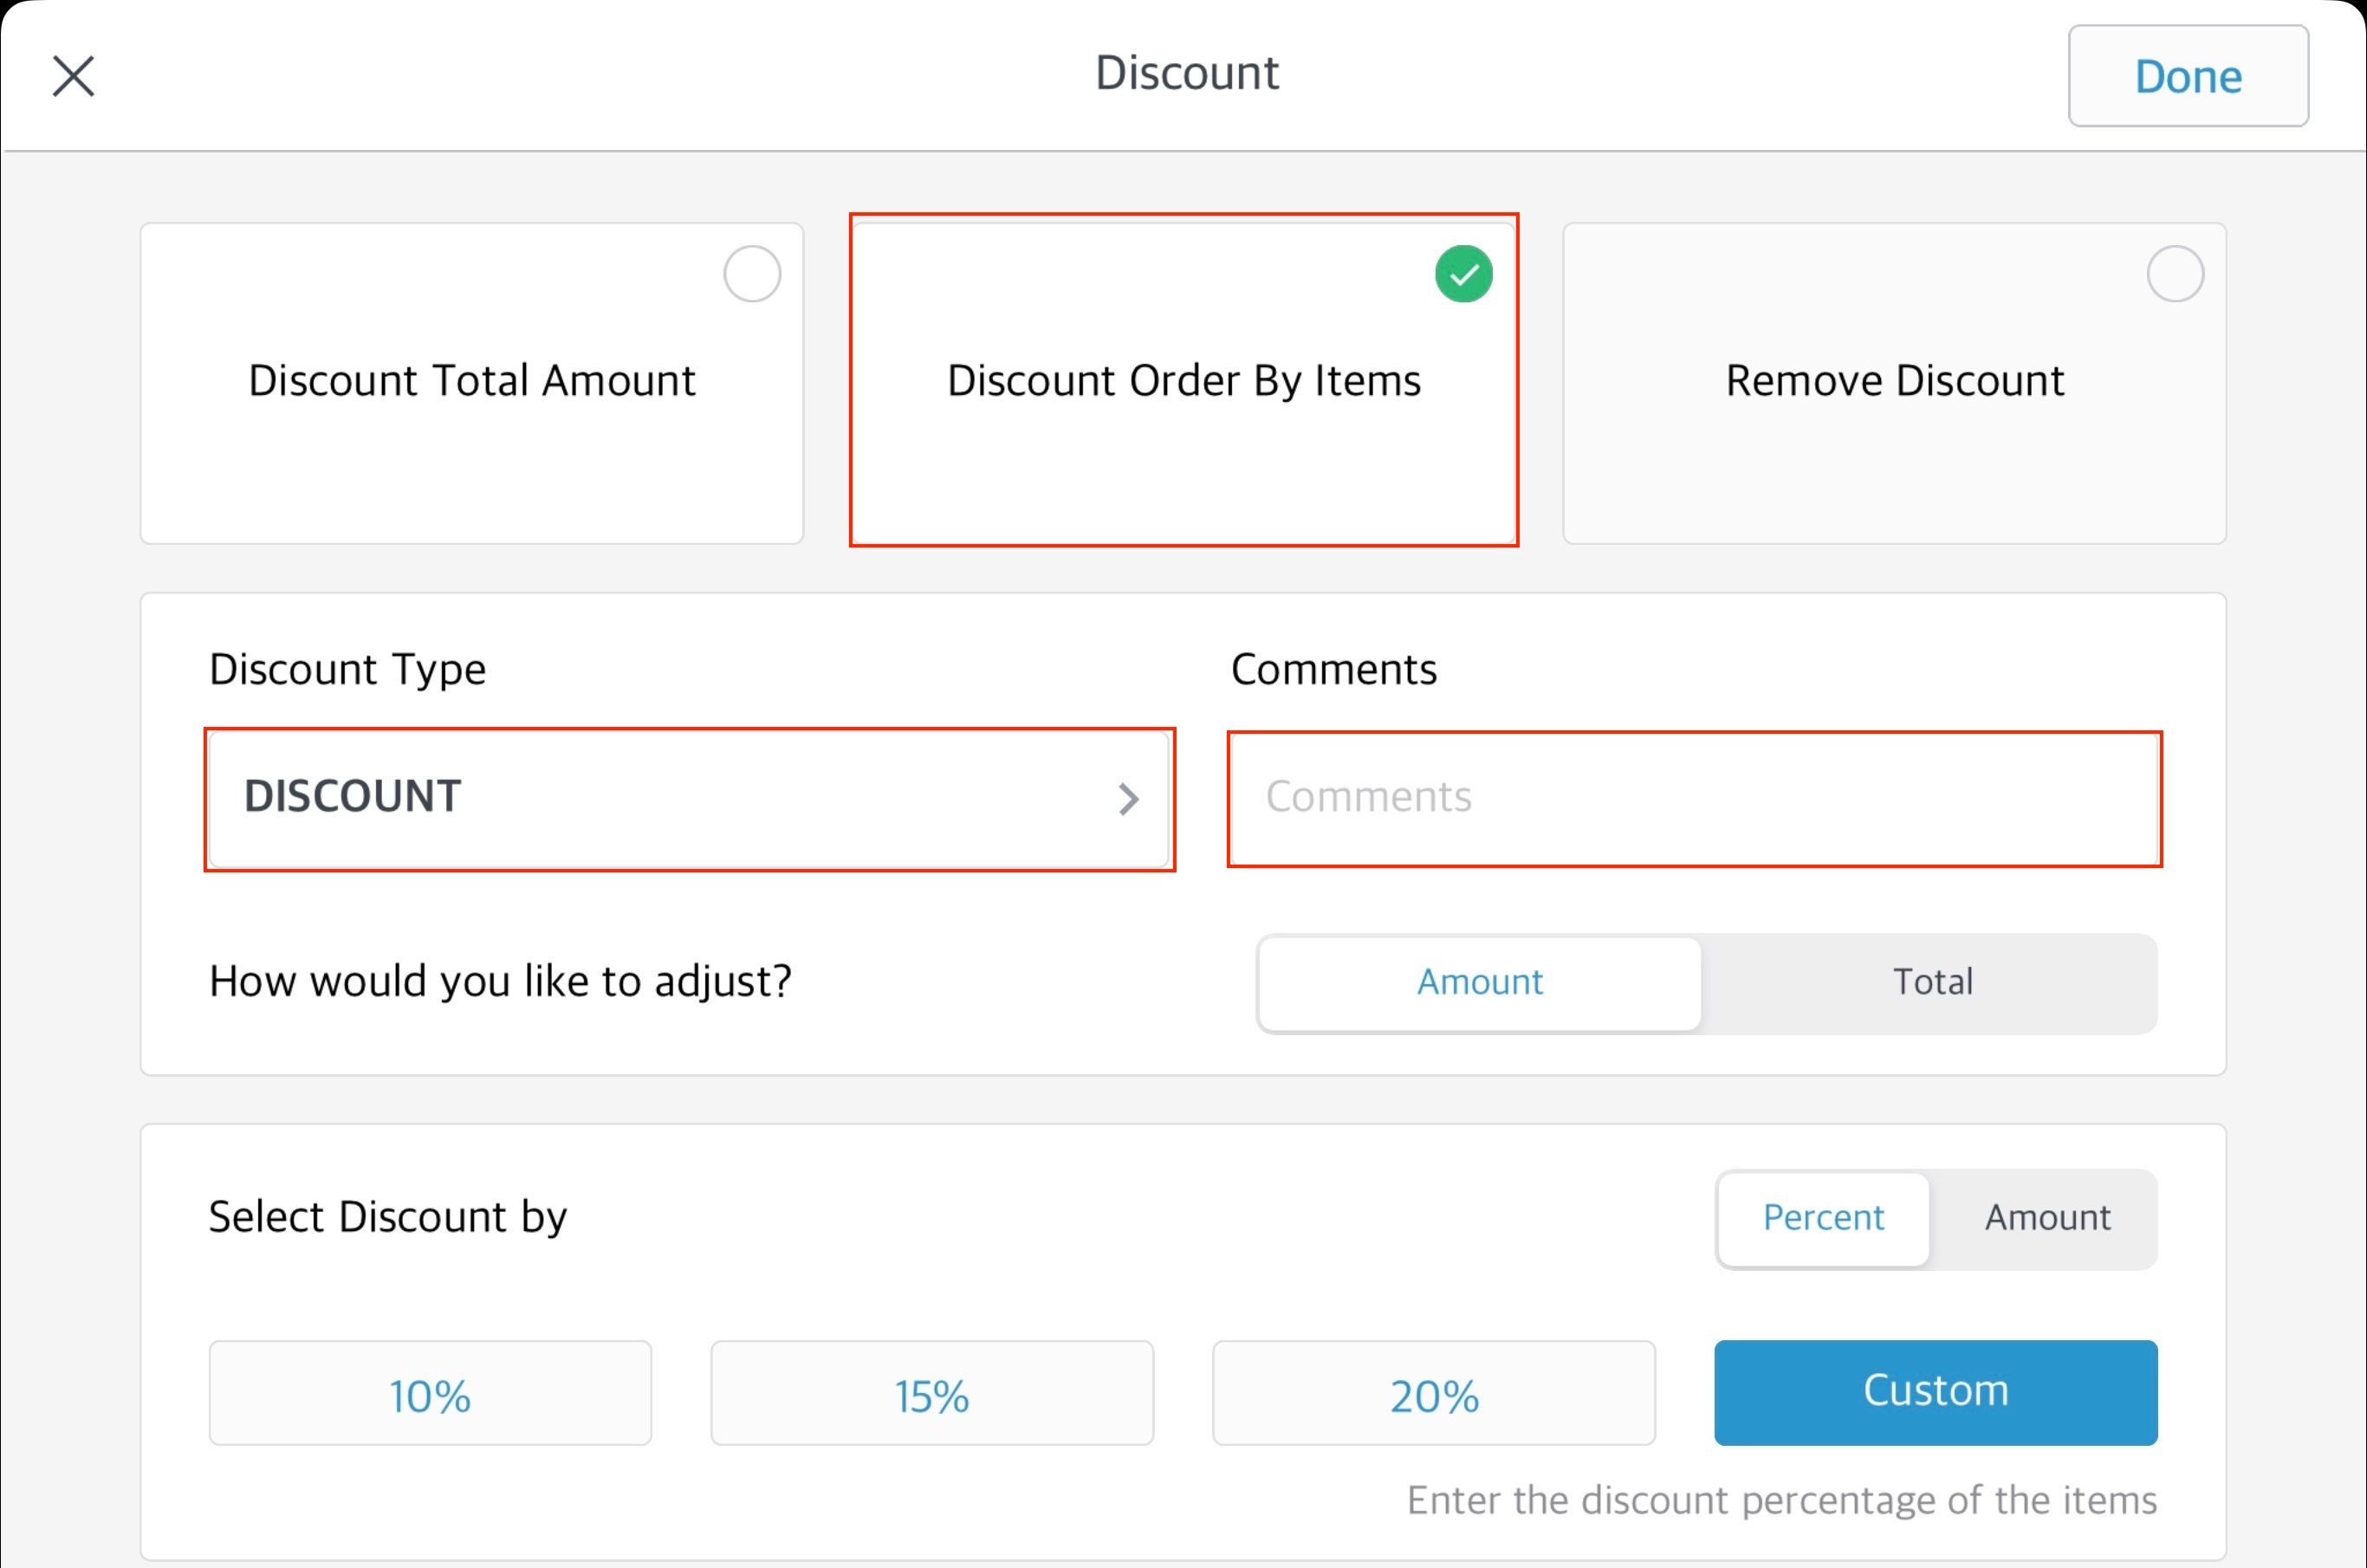Click the Discount Order By Items card label
Image resolution: width=2367 pixels, height=1568 pixels.
tap(1184, 381)
